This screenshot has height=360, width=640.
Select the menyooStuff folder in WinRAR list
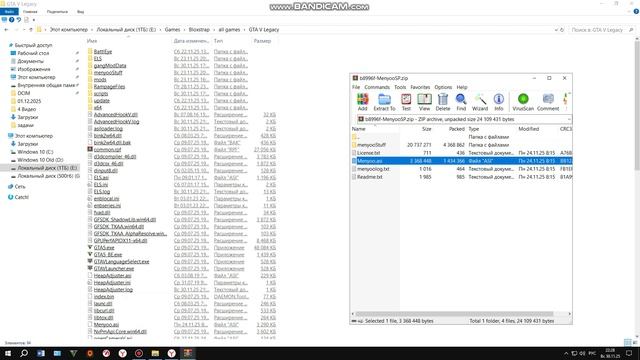[x=371, y=145]
